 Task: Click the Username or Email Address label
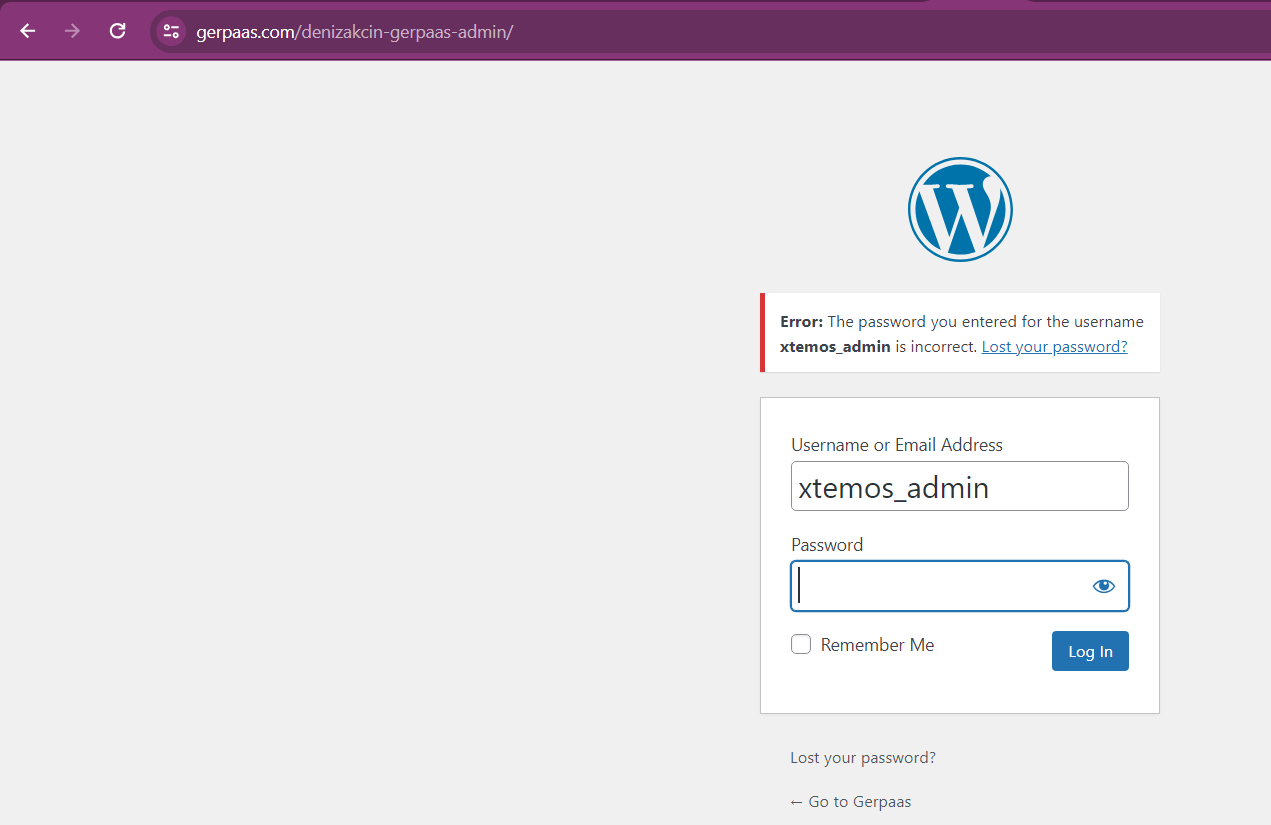click(x=897, y=445)
